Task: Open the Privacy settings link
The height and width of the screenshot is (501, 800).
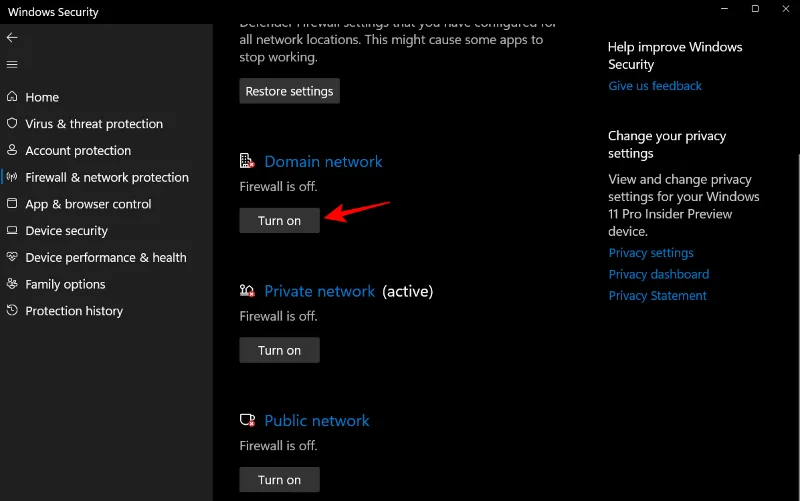Action: [x=651, y=253]
